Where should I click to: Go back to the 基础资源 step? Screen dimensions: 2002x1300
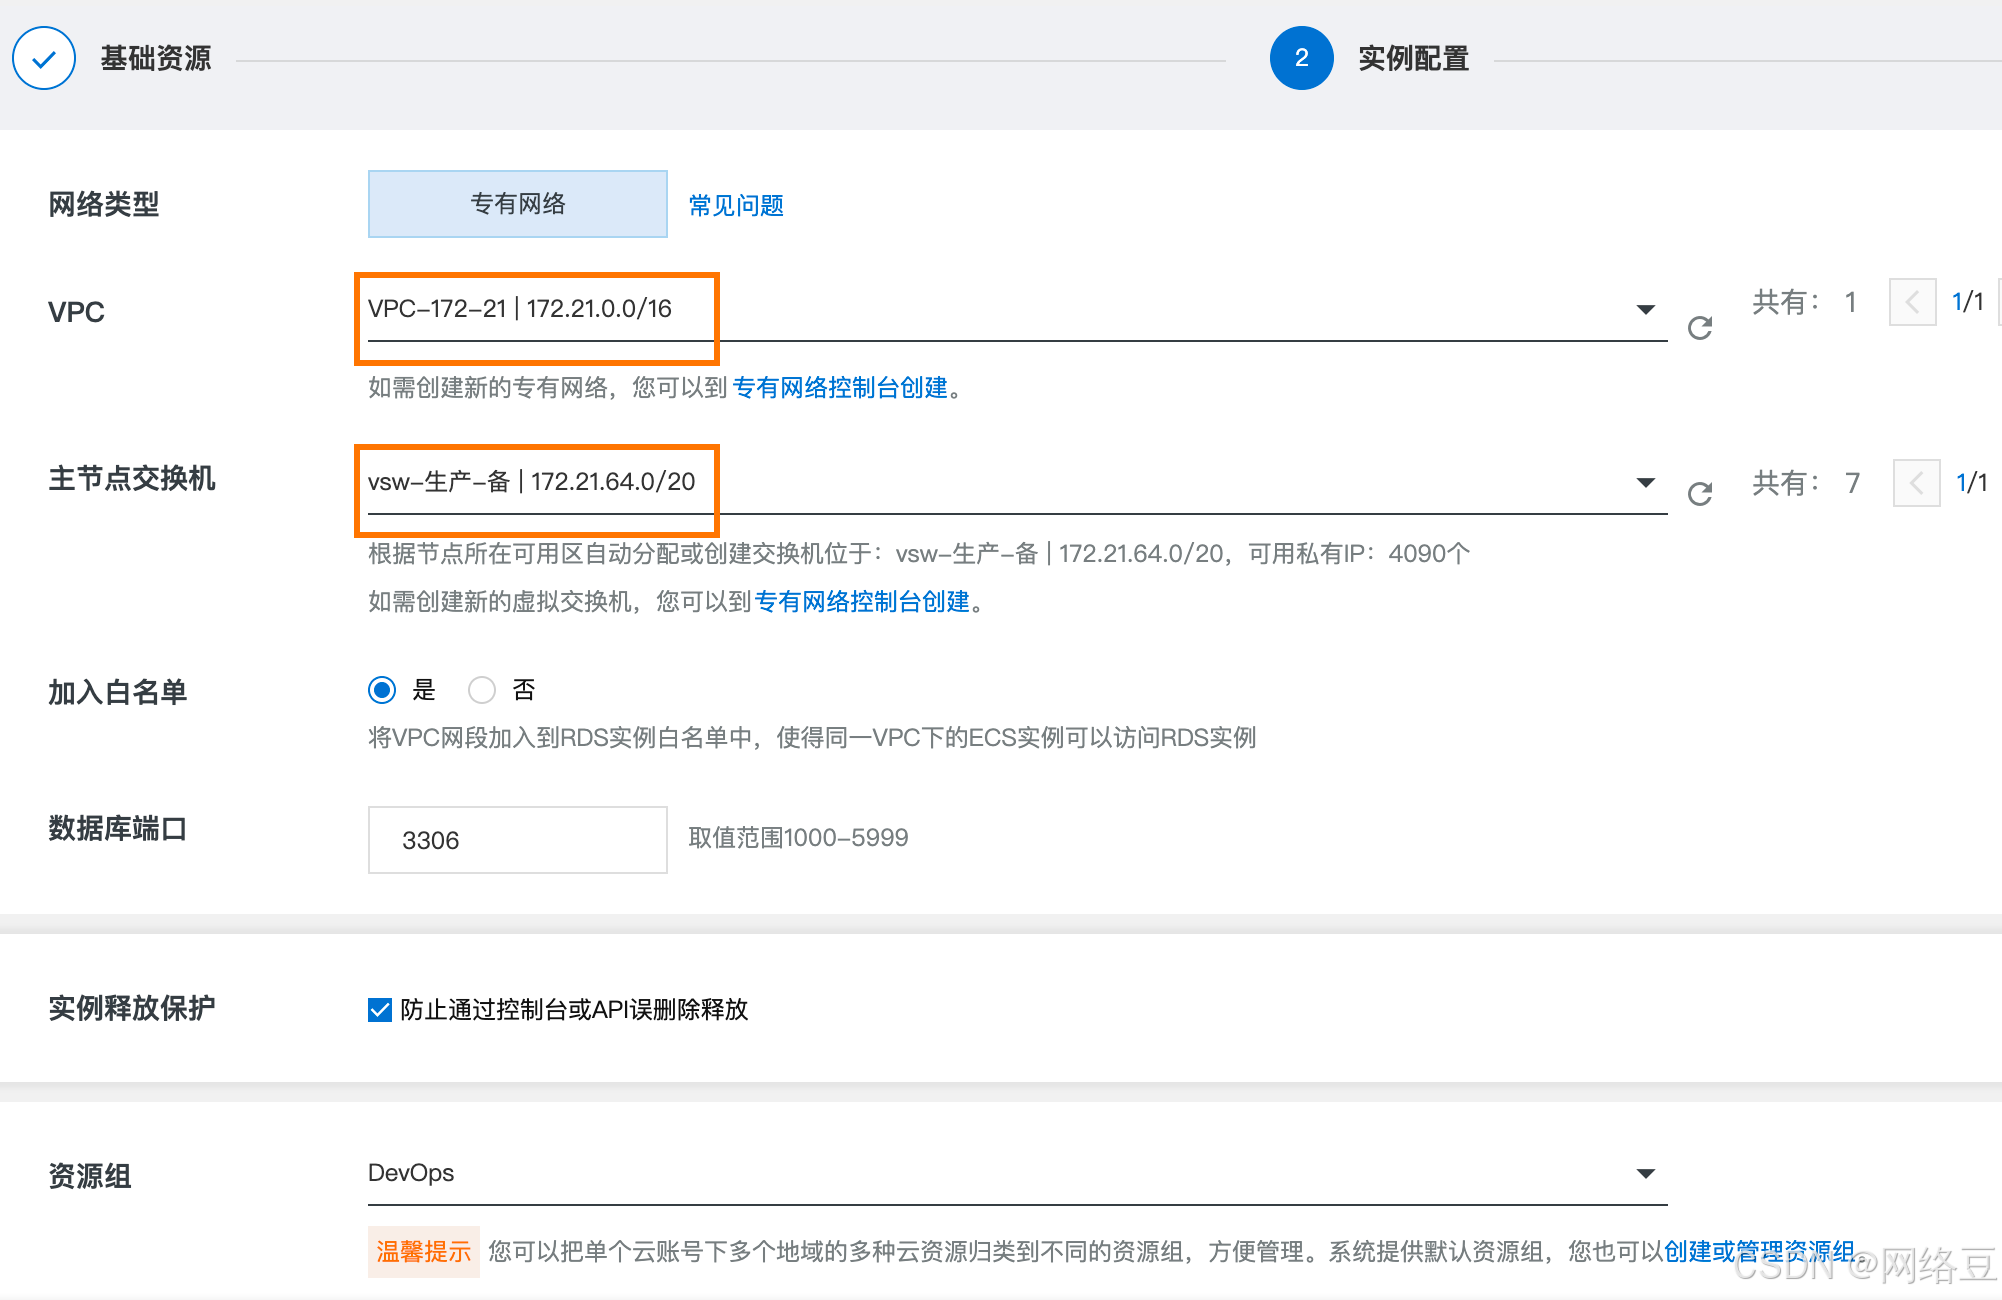[x=156, y=59]
